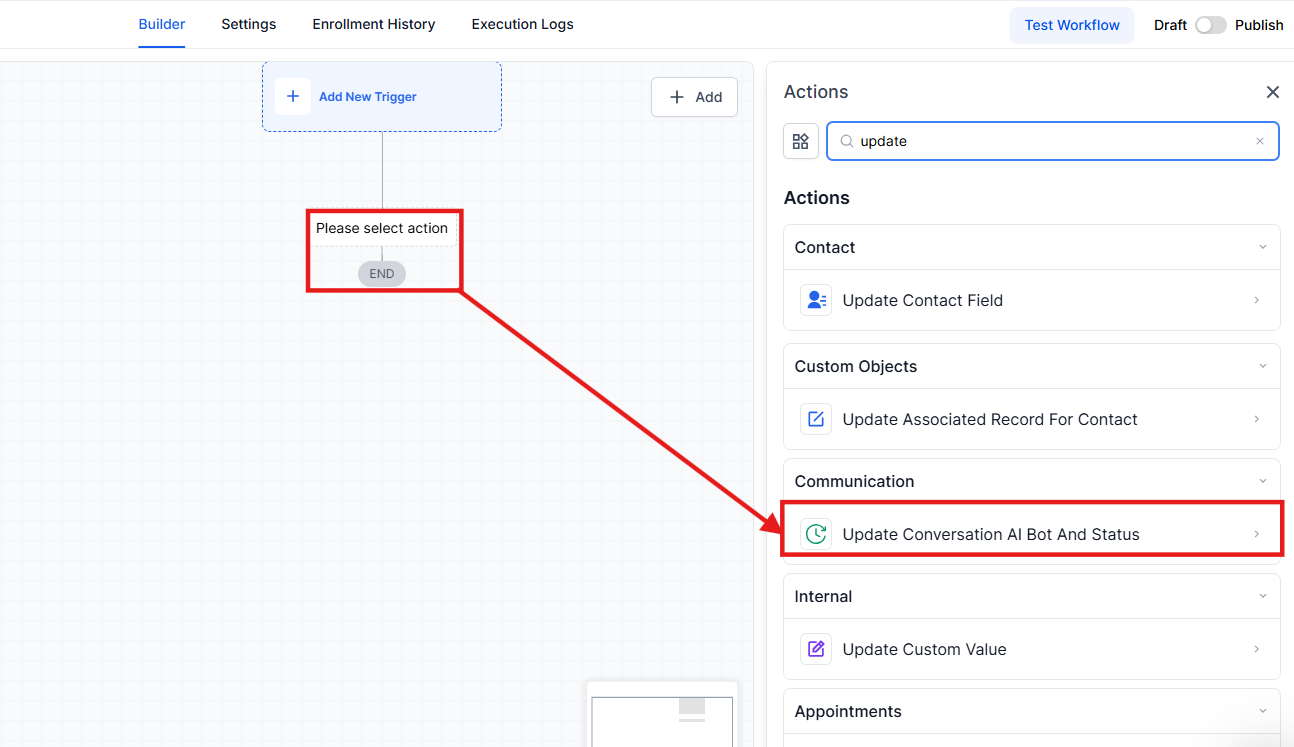Toggle the Draft/Publish switch
Image resolution: width=1294 pixels, height=747 pixels.
[x=1210, y=25]
